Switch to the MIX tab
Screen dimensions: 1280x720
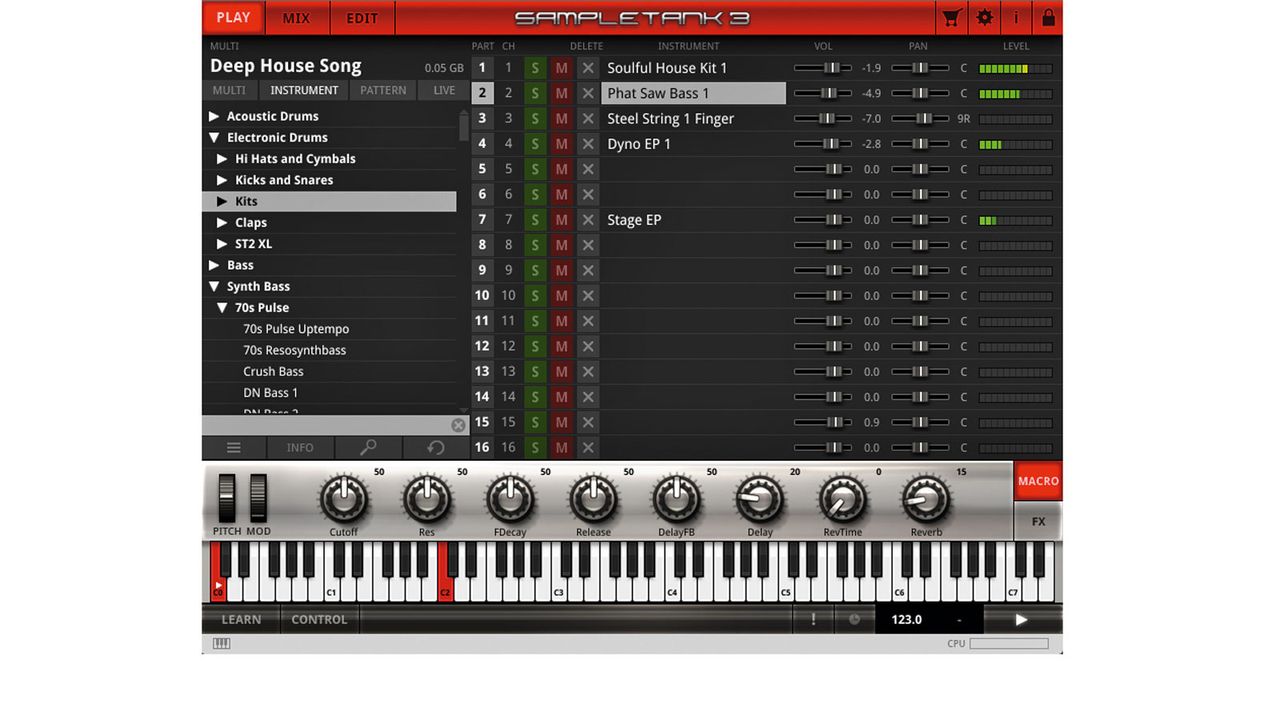pyautogui.click(x=296, y=18)
